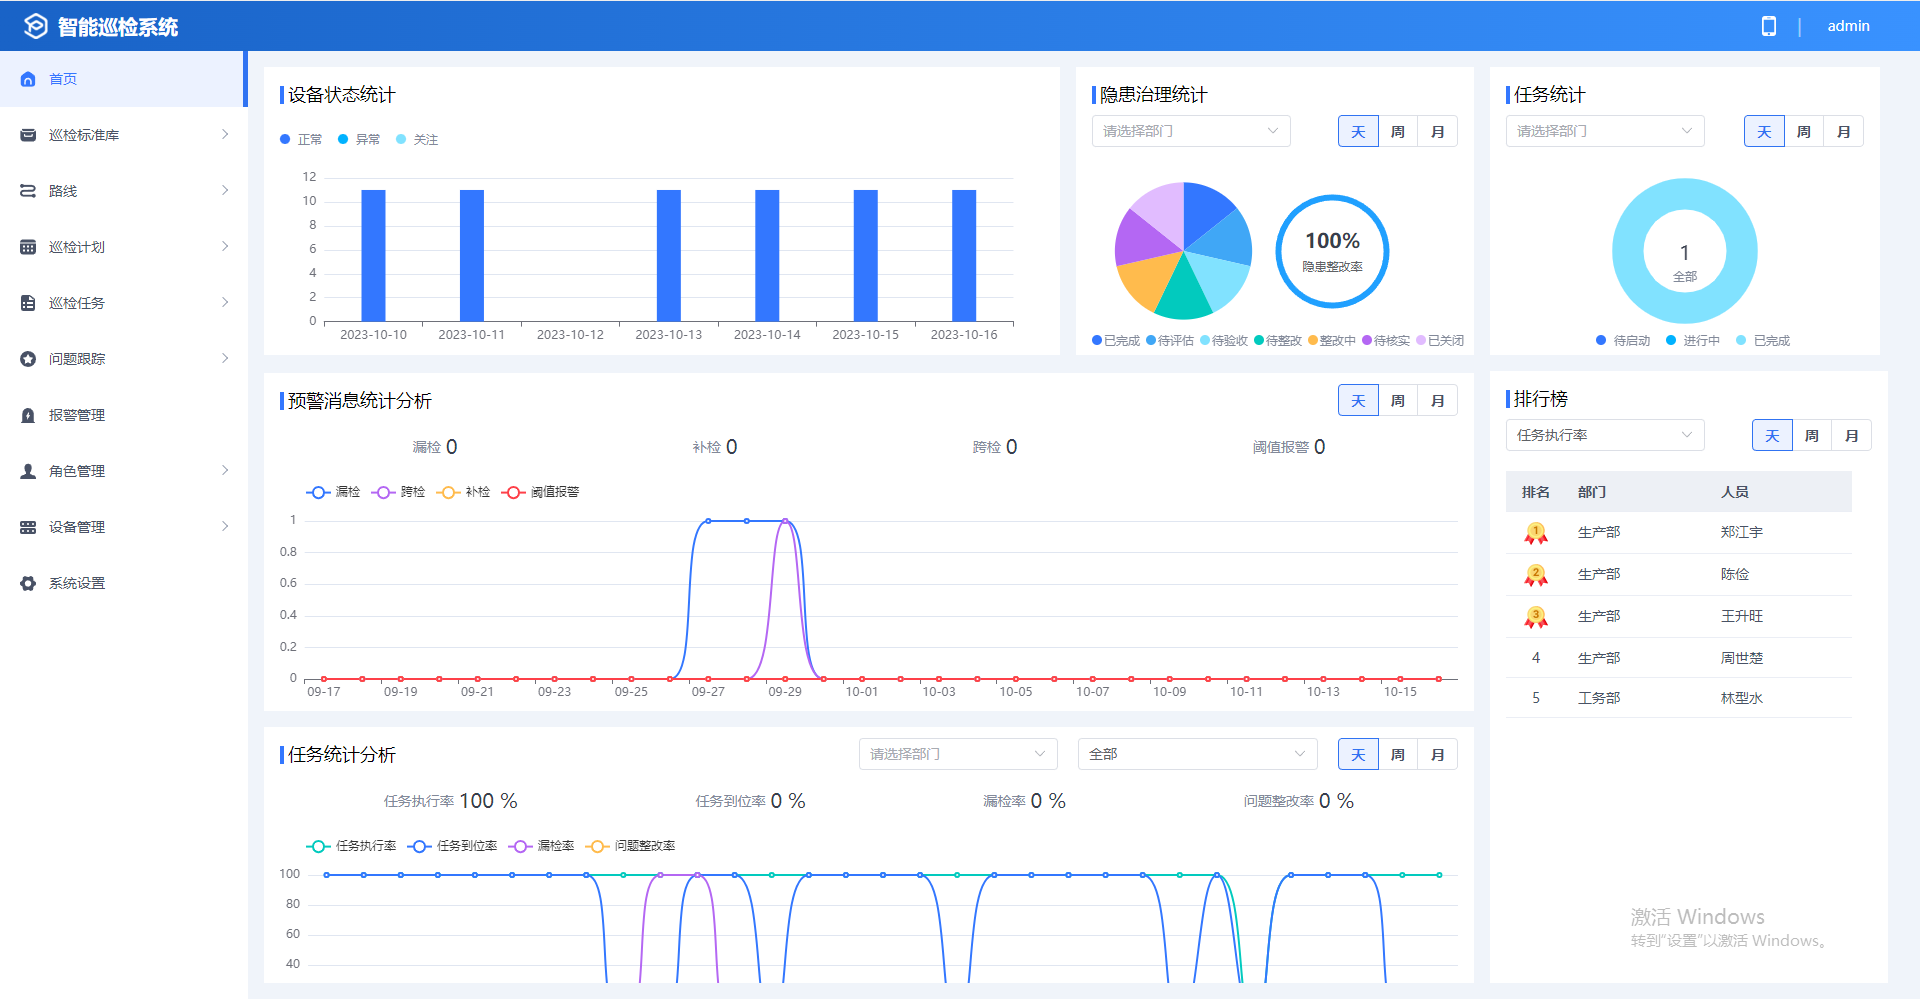
Task: Click the 问题跟踪 star icon
Action: point(28,359)
